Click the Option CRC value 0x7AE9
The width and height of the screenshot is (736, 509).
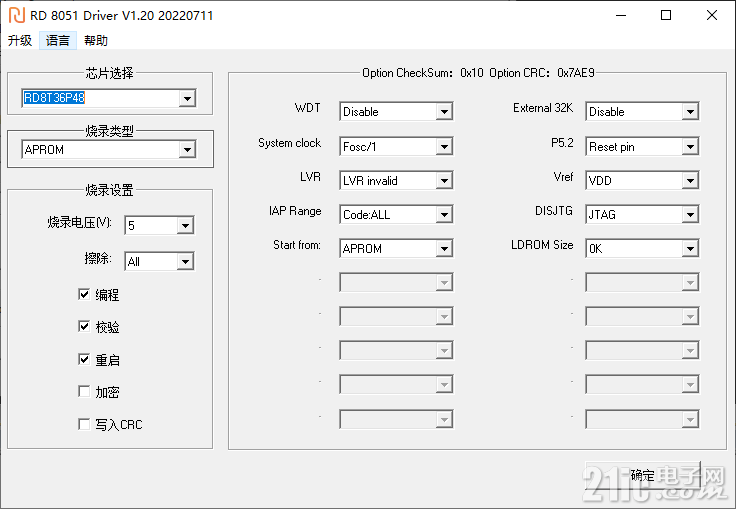tap(576, 73)
